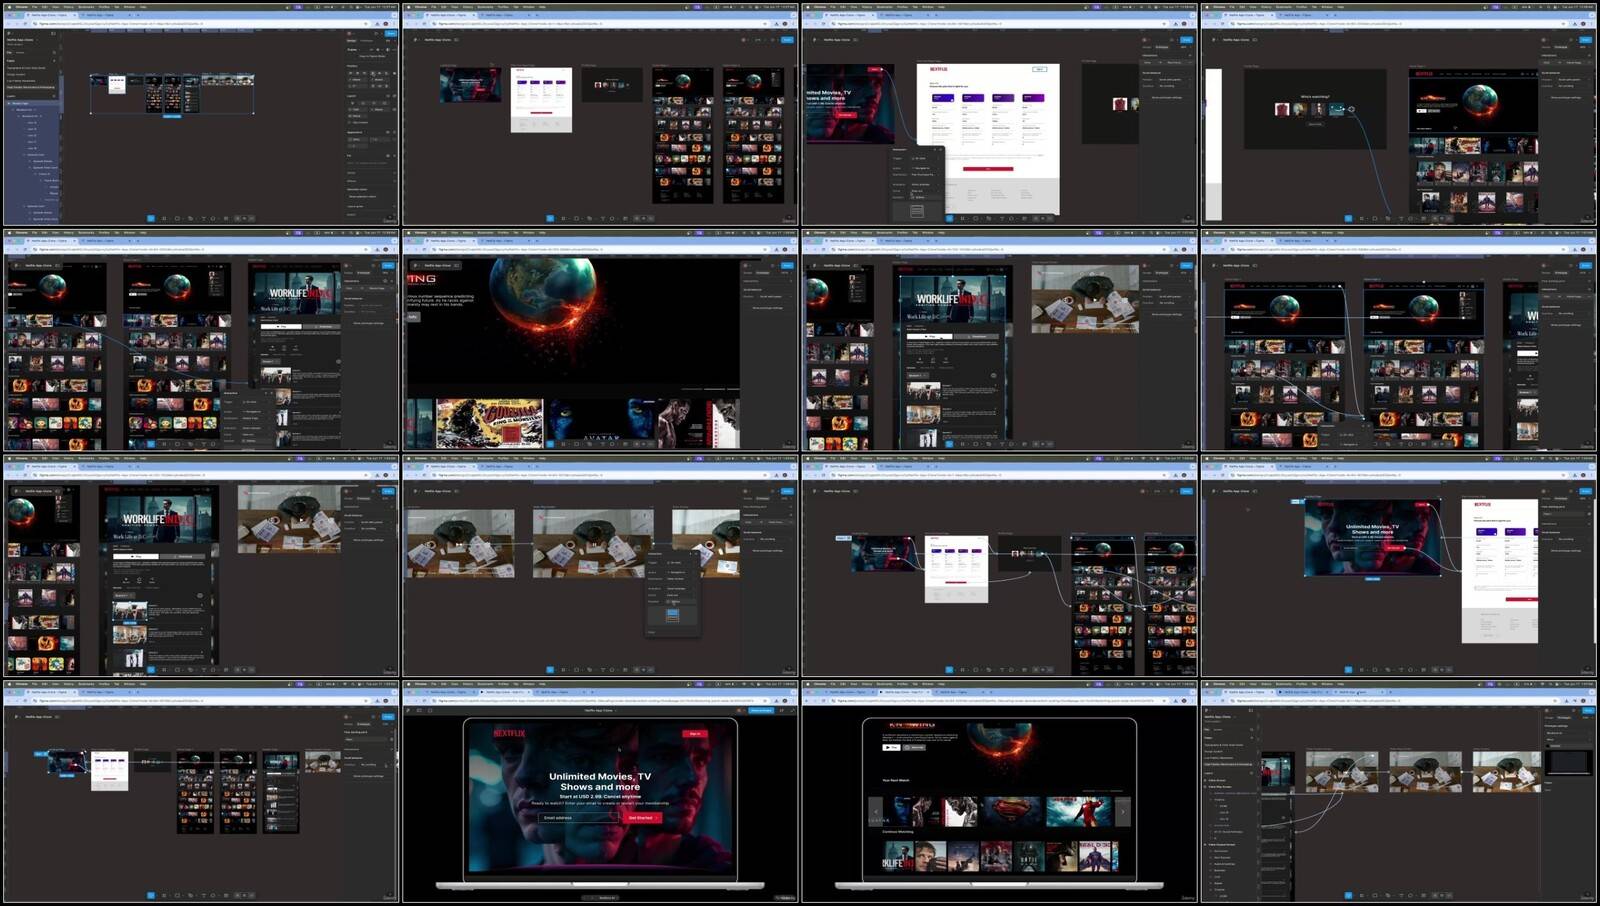Click left carousel arrow in prototype movie row
The image size is (1600, 906).
coord(877,811)
